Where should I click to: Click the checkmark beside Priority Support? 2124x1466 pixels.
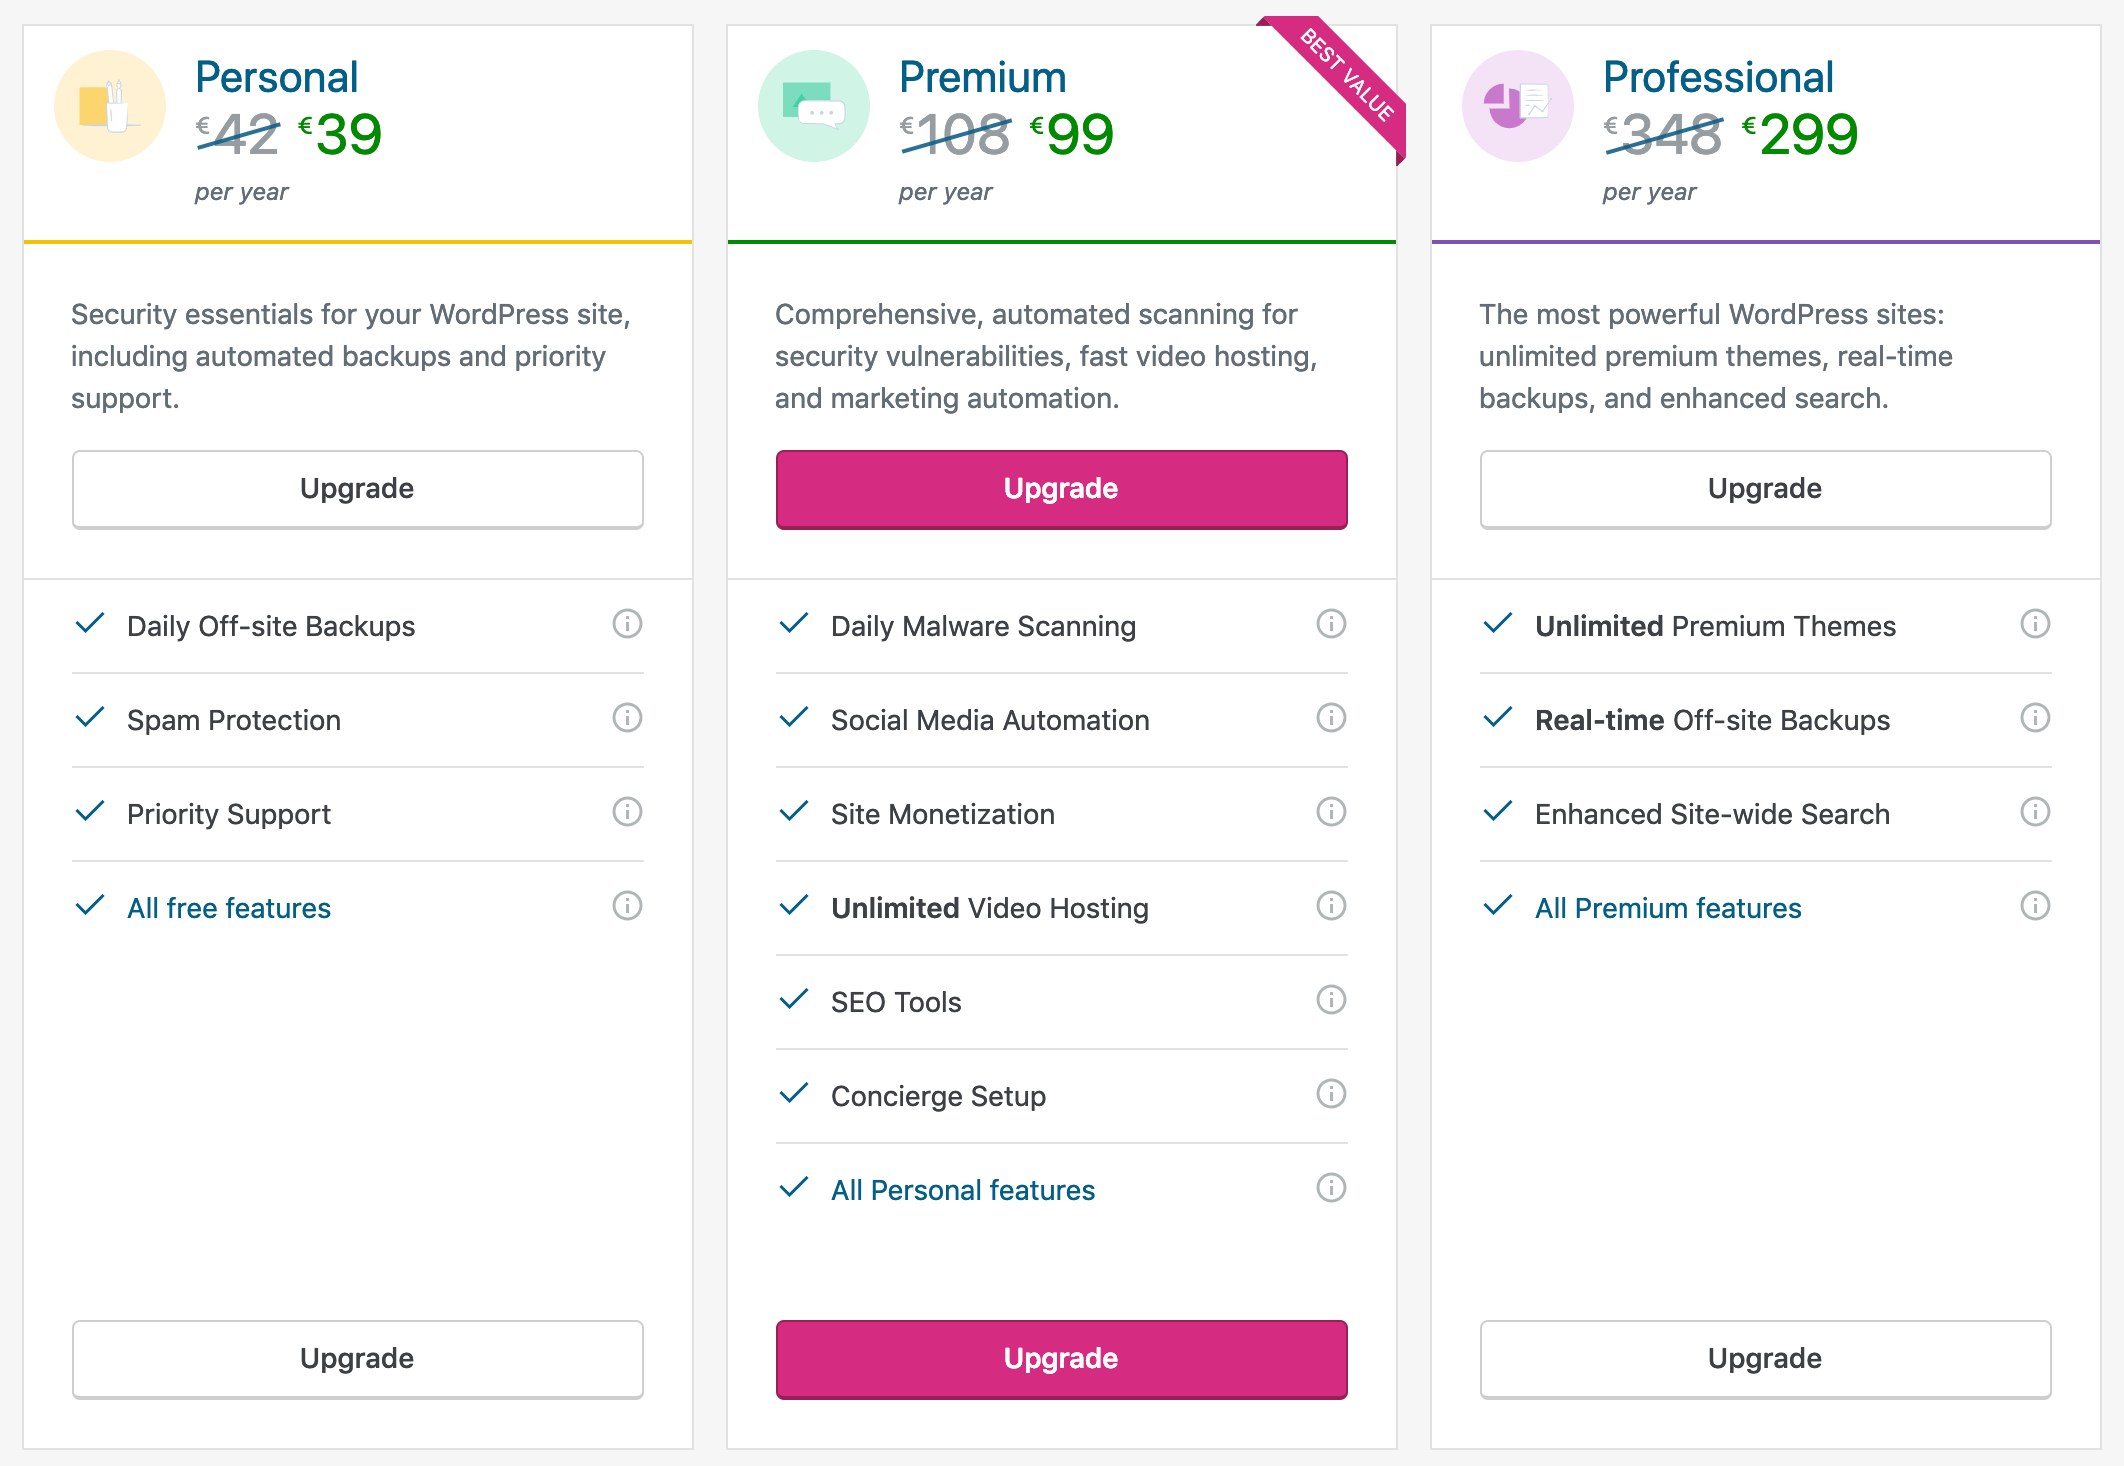coord(90,811)
